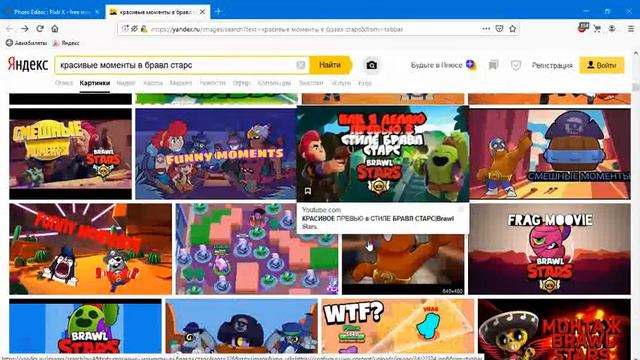Image resolution: width=640 pixels, height=360 pixels.
Task: Click the yellow Войти login button
Action: click(602, 65)
